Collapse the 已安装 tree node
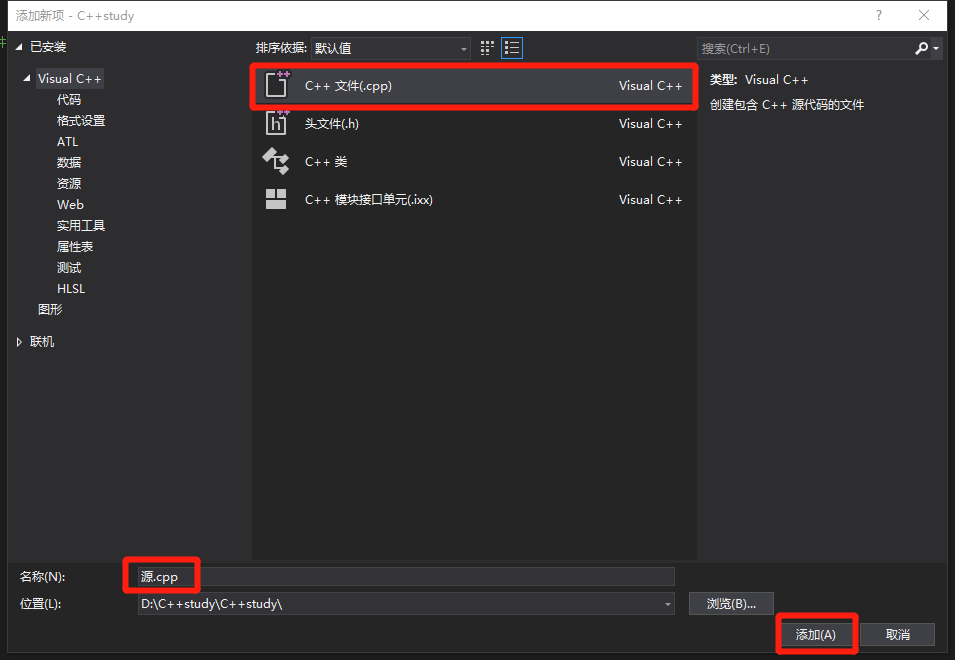The width and height of the screenshot is (955, 660). point(19,47)
